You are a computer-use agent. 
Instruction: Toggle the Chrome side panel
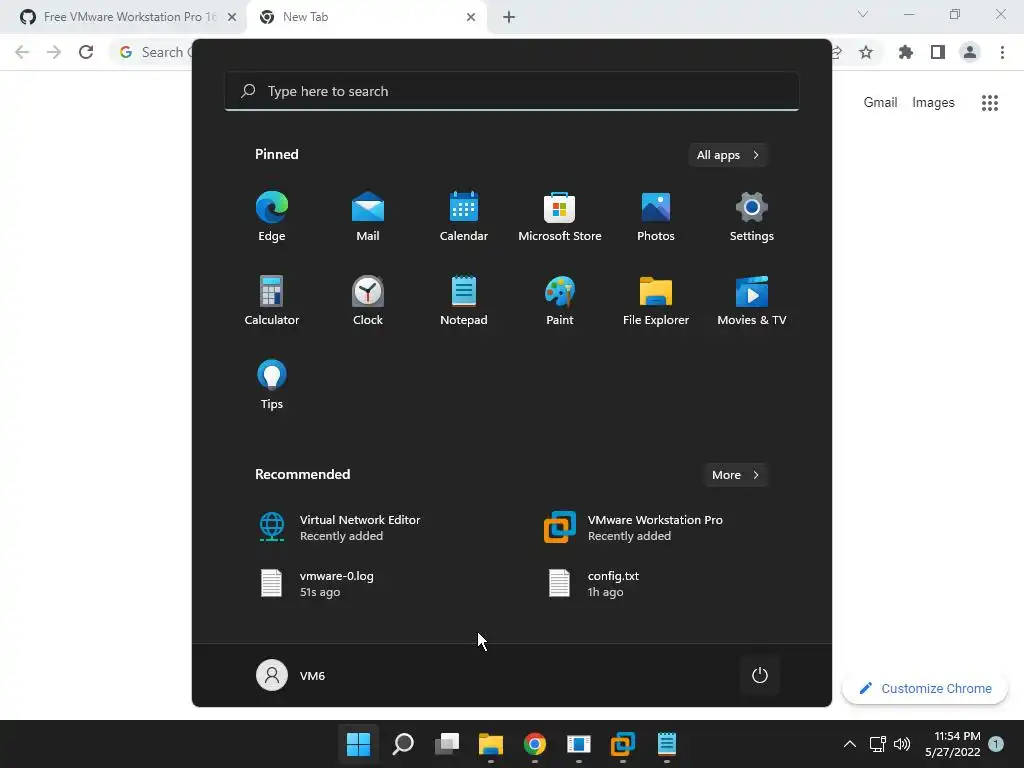click(x=938, y=52)
